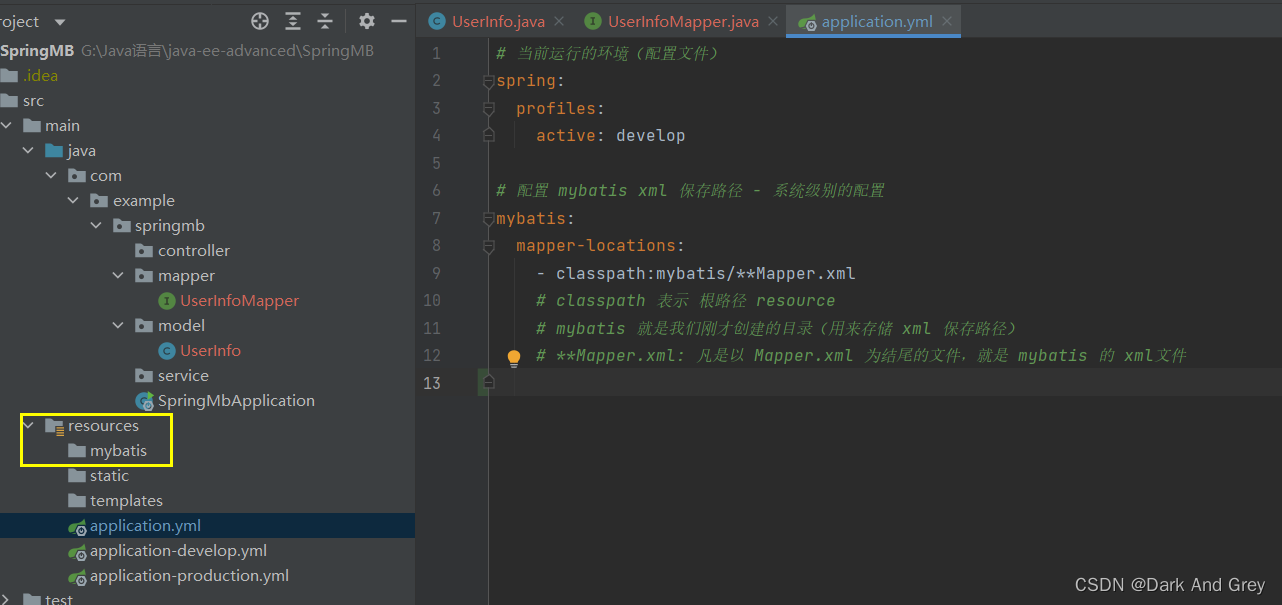Open the Project view dropdown
This screenshot has width=1282, height=605.
tap(59, 21)
